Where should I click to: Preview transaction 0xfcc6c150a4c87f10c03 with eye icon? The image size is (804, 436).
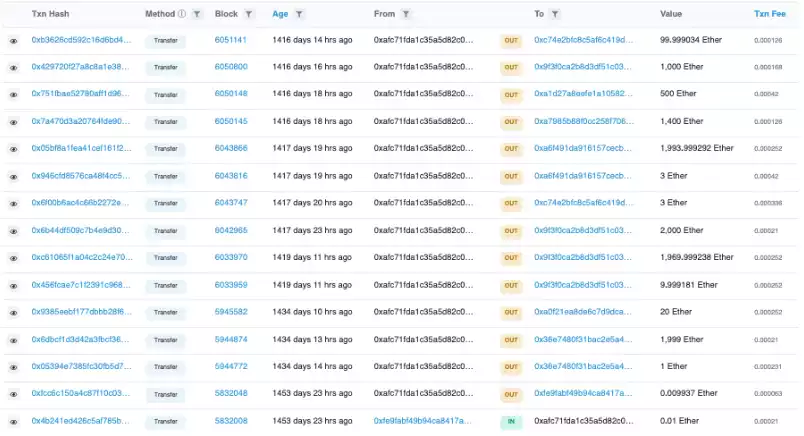(x=14, y=394)
